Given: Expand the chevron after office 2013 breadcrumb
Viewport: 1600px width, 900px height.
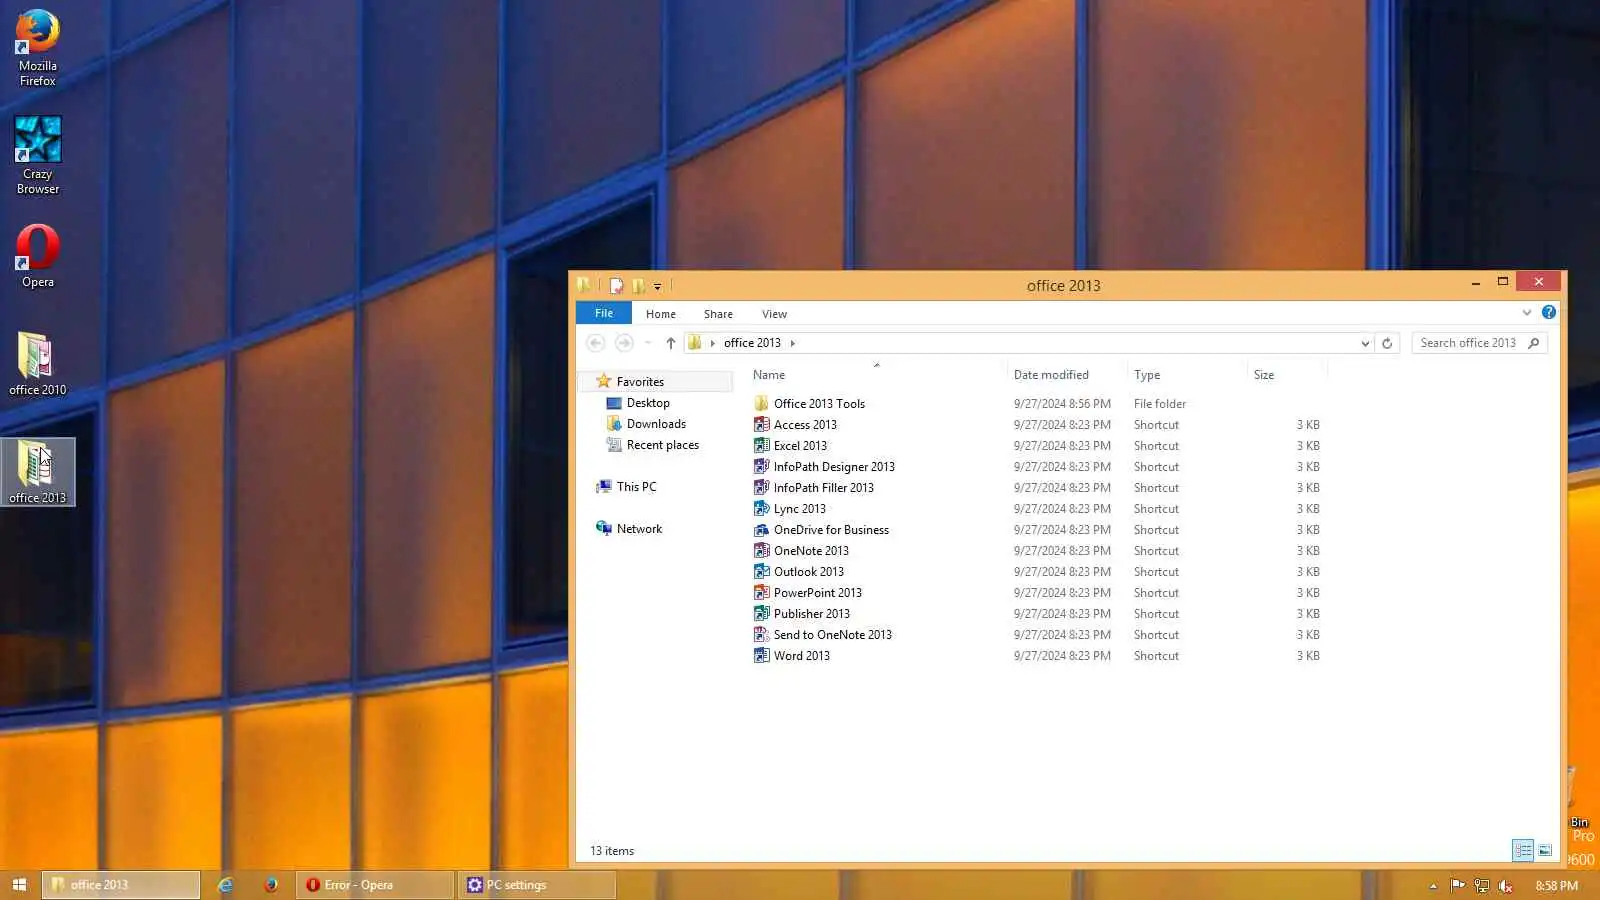Looking at the screenshot, I should (793, 343).
